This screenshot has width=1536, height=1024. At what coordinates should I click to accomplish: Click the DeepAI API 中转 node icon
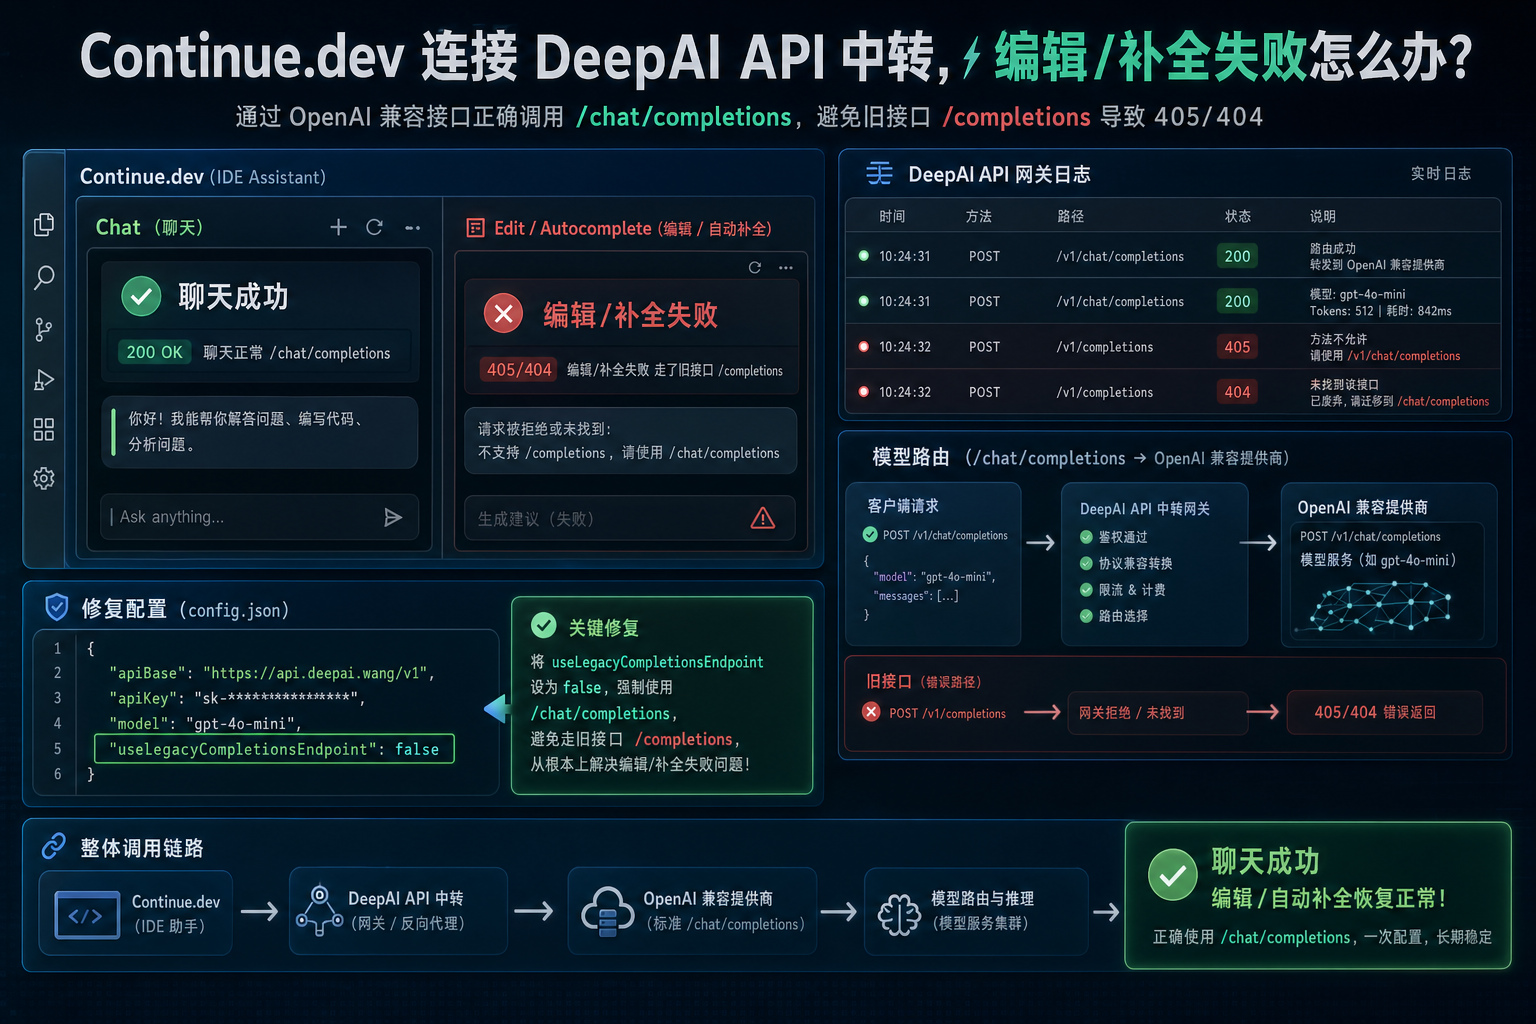(x=319, y=911)
